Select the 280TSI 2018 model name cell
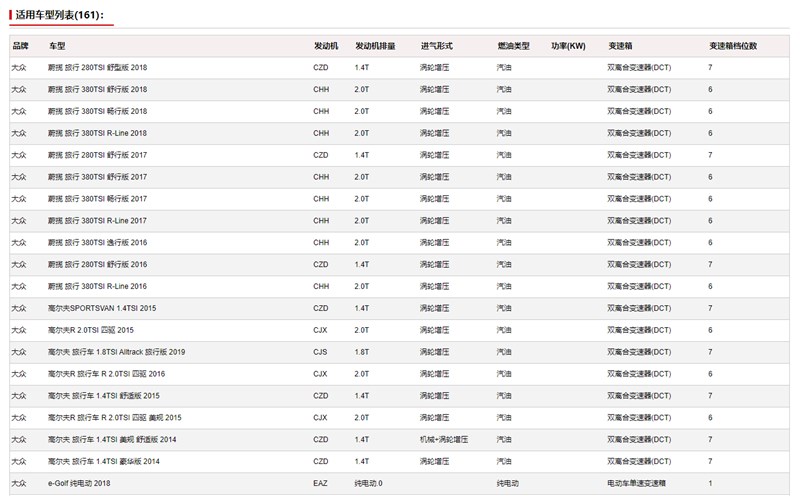Screen dimensions: 800x496 point(97,67)
